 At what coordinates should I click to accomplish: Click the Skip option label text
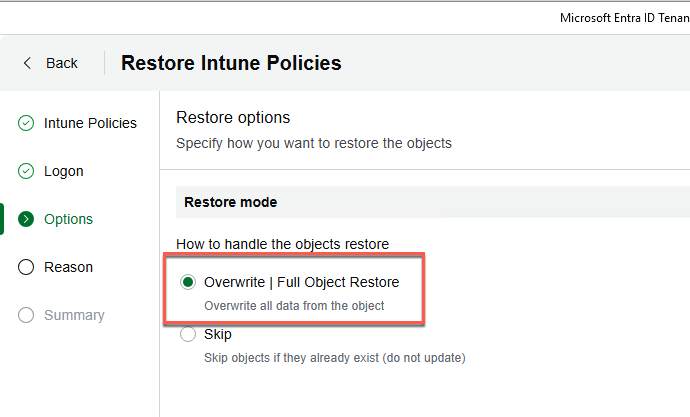tap(218, 335)
